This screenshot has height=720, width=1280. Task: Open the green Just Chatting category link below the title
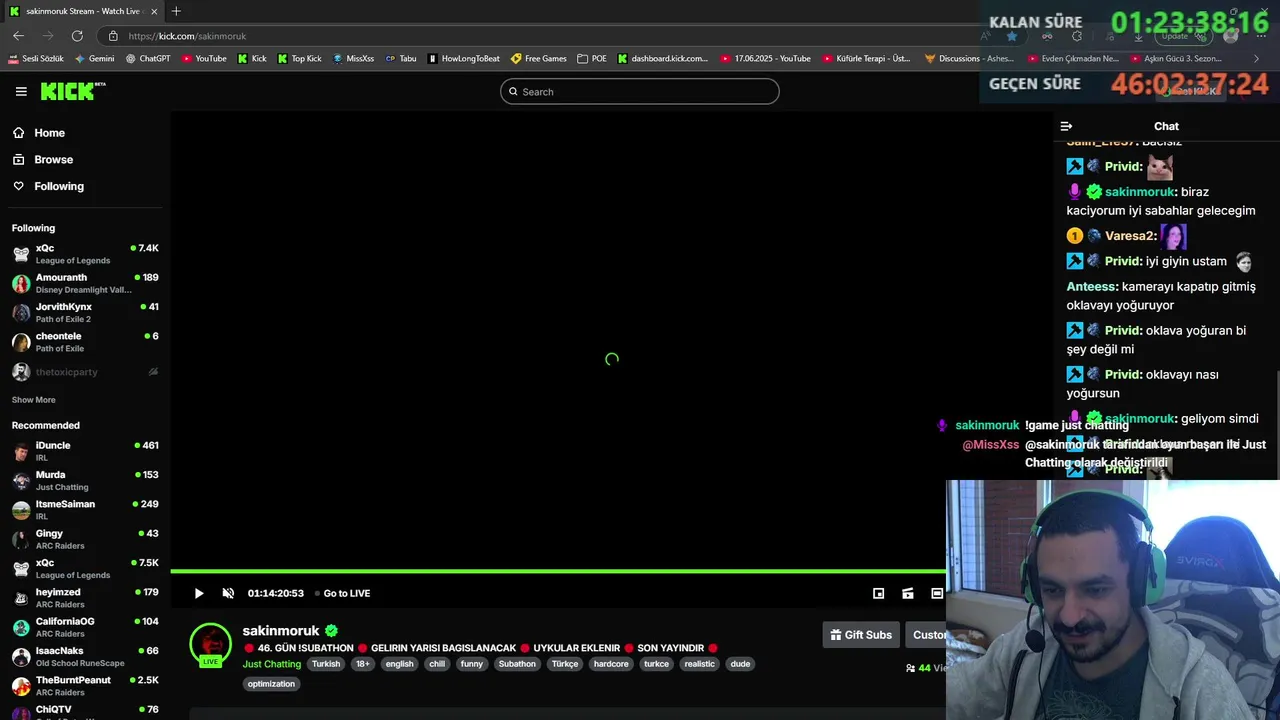(271, 664)
